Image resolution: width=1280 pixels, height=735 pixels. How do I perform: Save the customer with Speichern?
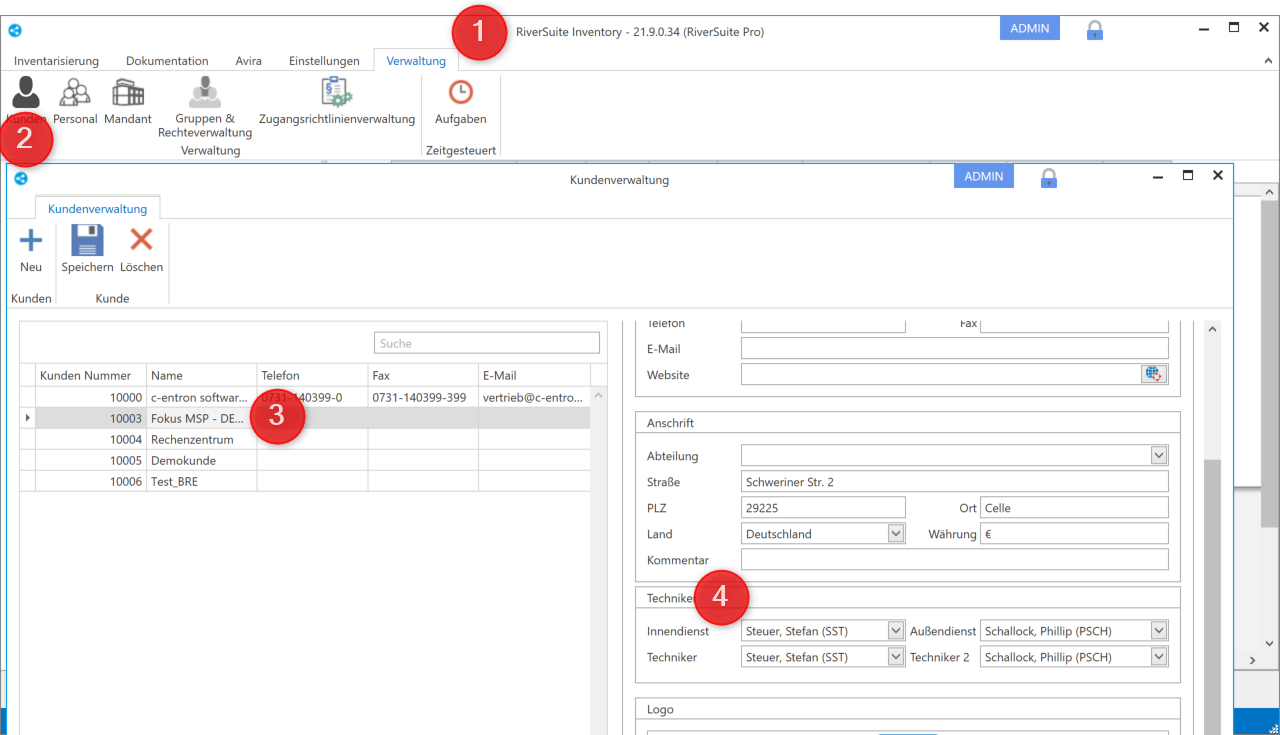point(87,250)
